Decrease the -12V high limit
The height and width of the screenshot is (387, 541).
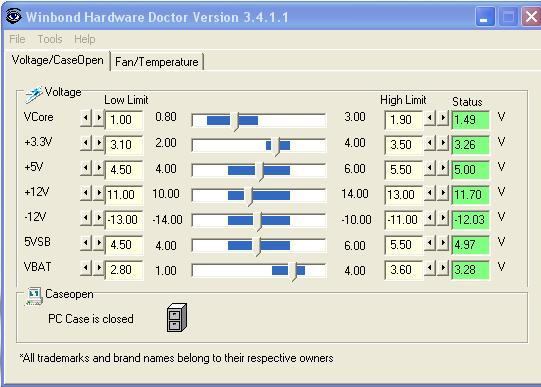pyautogui.click(x=430, y=219)
